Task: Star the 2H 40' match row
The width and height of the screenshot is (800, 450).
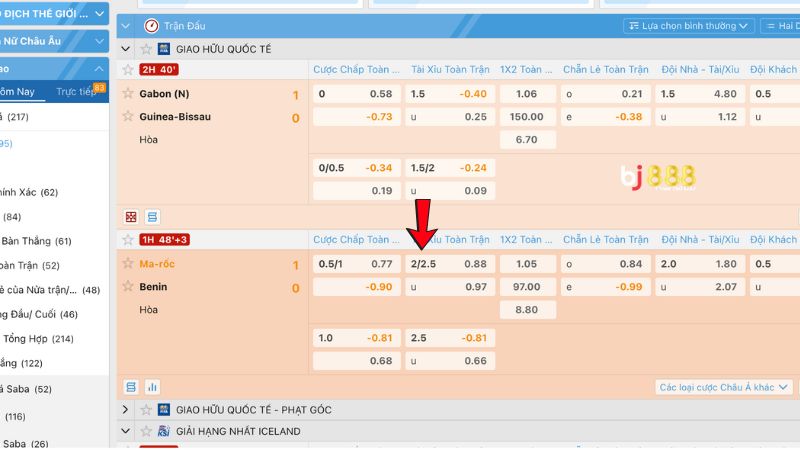Action: pyautogui.click(x=128, y=69)
